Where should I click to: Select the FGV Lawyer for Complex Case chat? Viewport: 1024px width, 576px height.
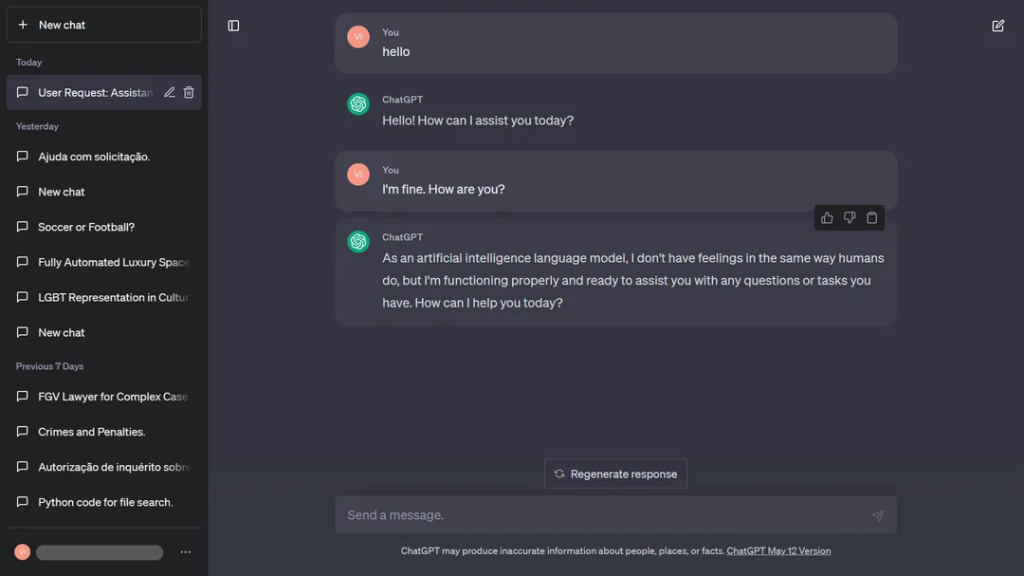(x=112, y=397)
